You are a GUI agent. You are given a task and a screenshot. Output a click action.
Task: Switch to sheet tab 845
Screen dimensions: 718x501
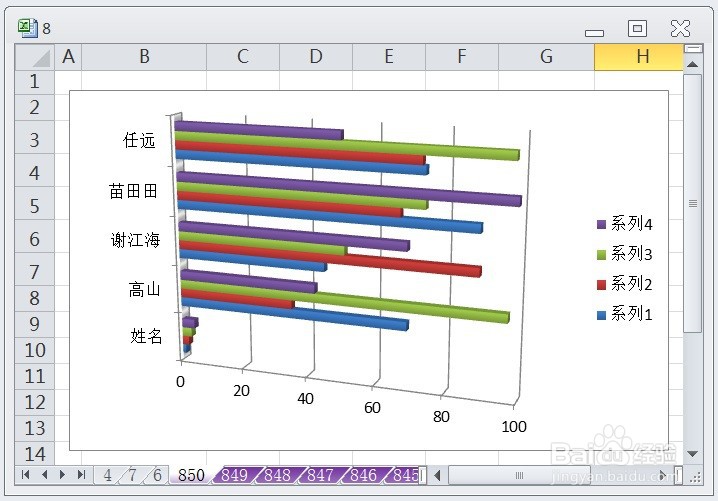[406, 475]
